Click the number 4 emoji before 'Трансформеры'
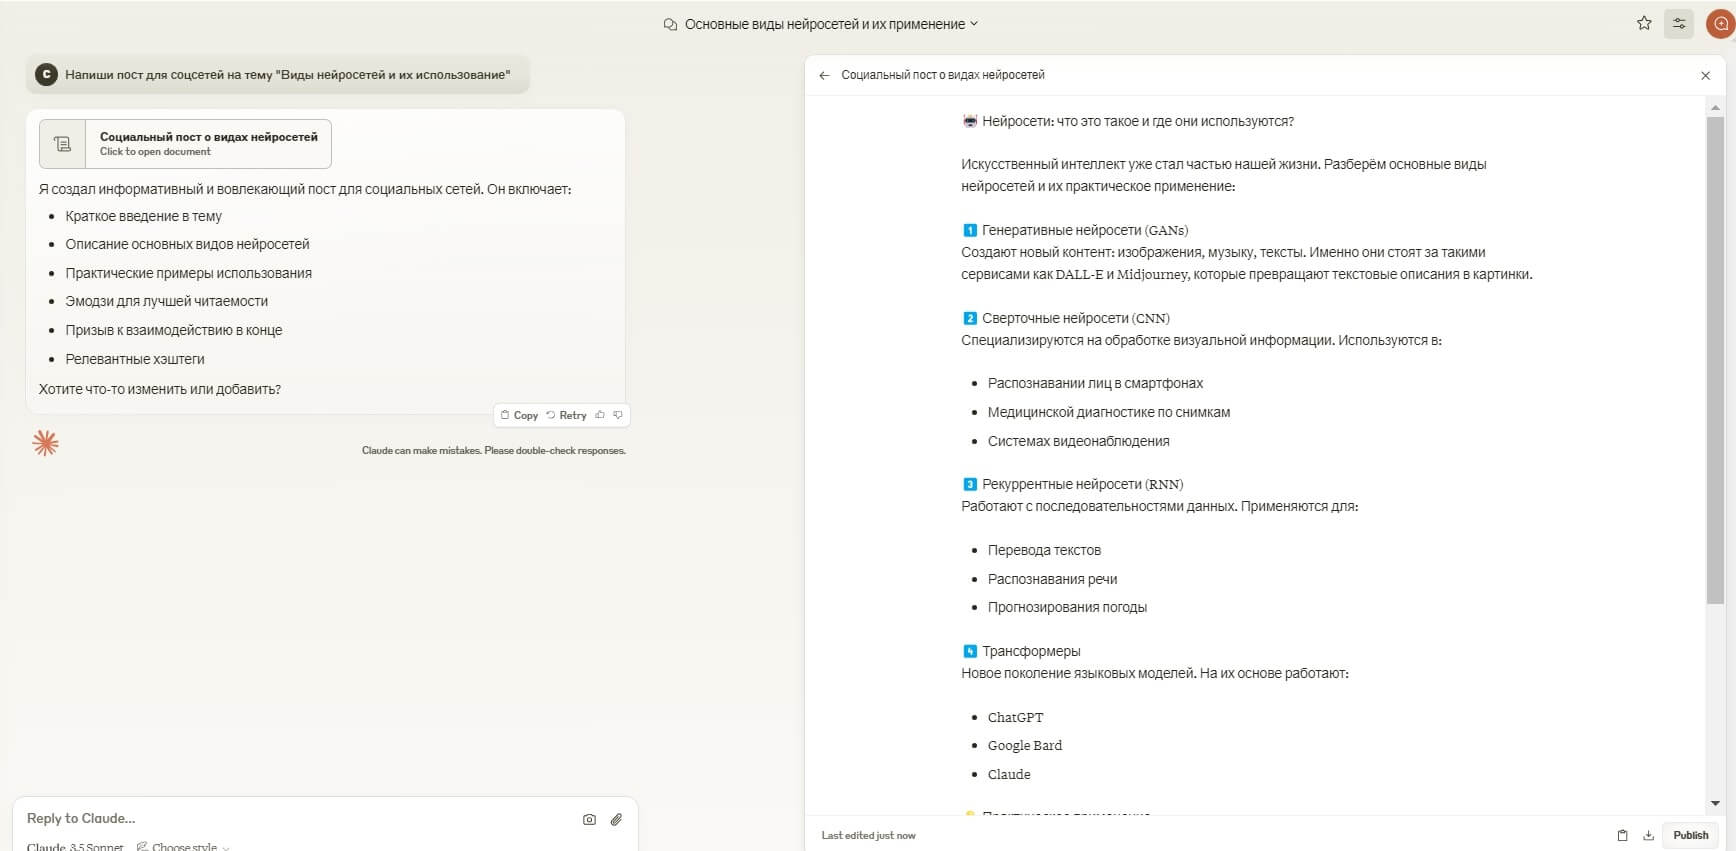Viewport: 1736px width, 851px height. (x=969, y=651)
